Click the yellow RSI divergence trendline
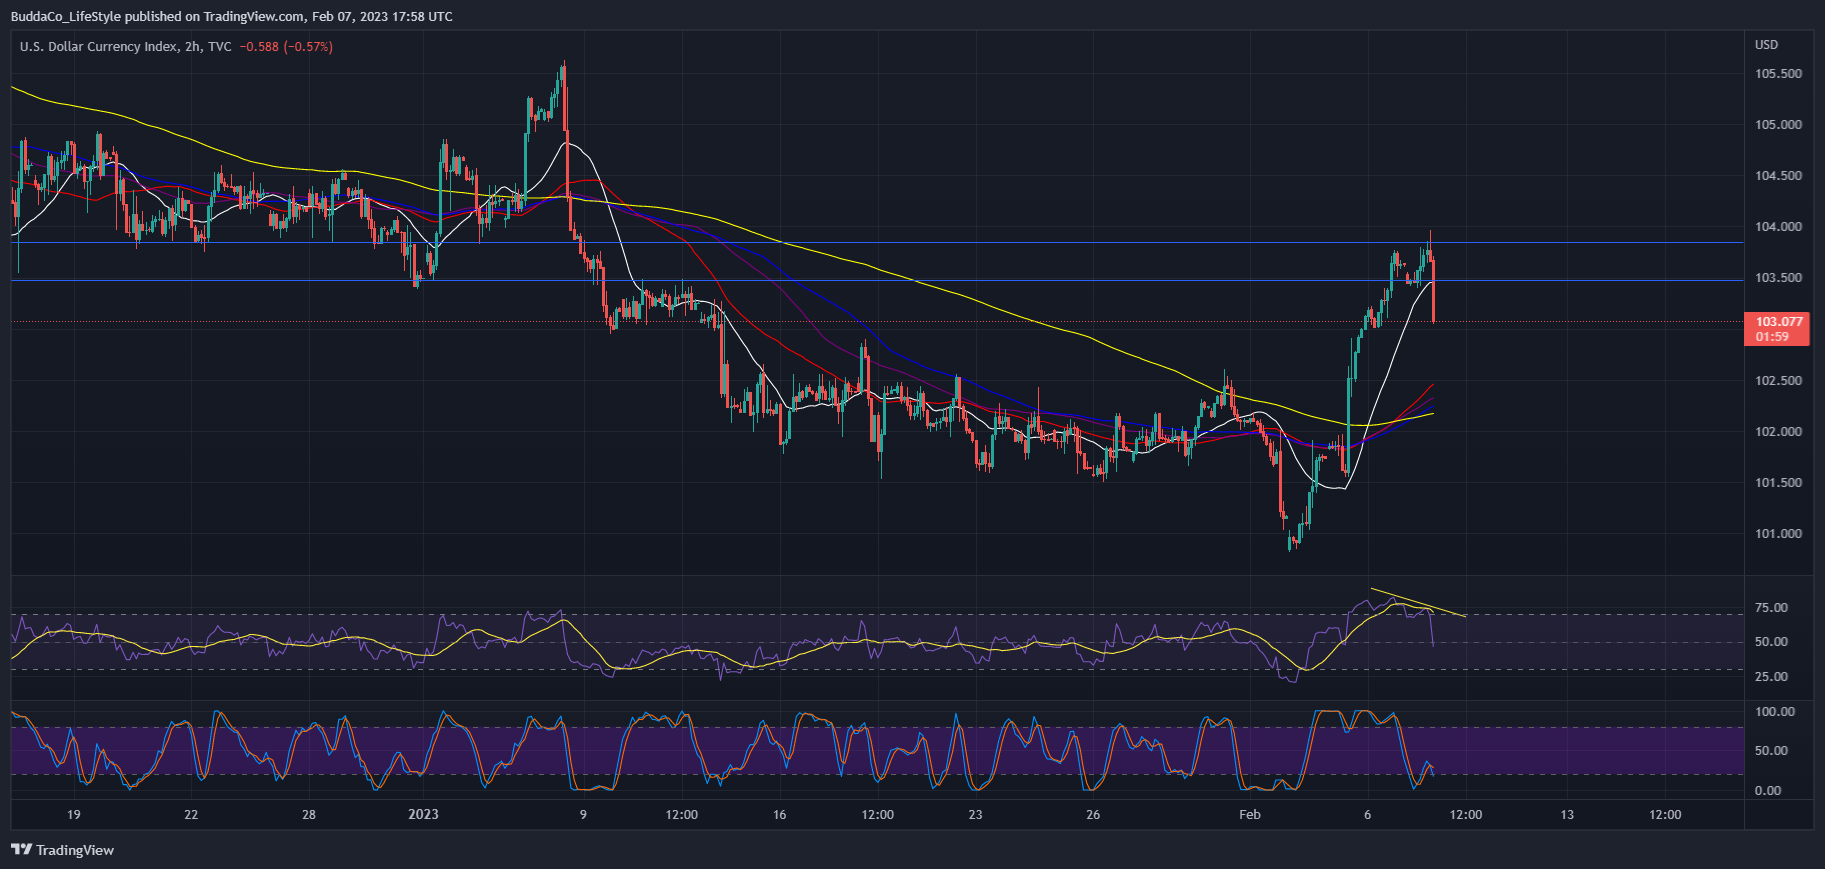The width and height of the screenshot is (1825, 869). click(x=1418, y=602)
